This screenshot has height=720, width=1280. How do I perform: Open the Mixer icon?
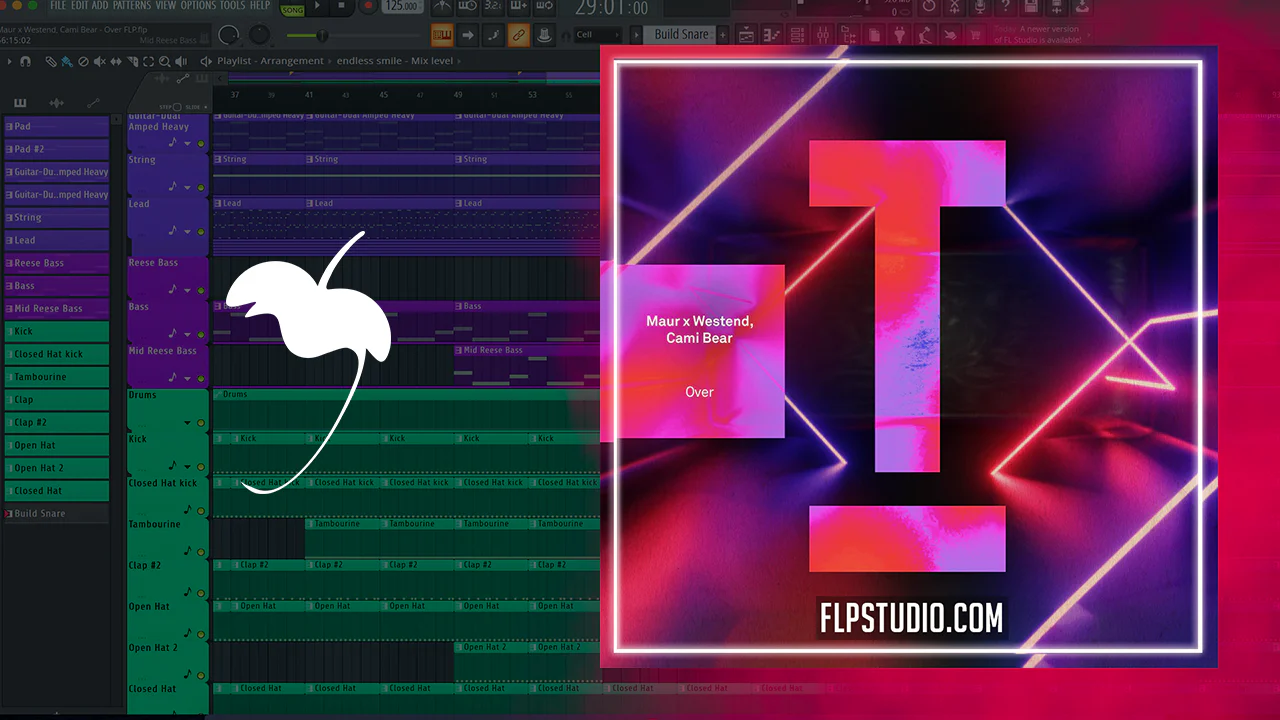(x=822, y=35)
